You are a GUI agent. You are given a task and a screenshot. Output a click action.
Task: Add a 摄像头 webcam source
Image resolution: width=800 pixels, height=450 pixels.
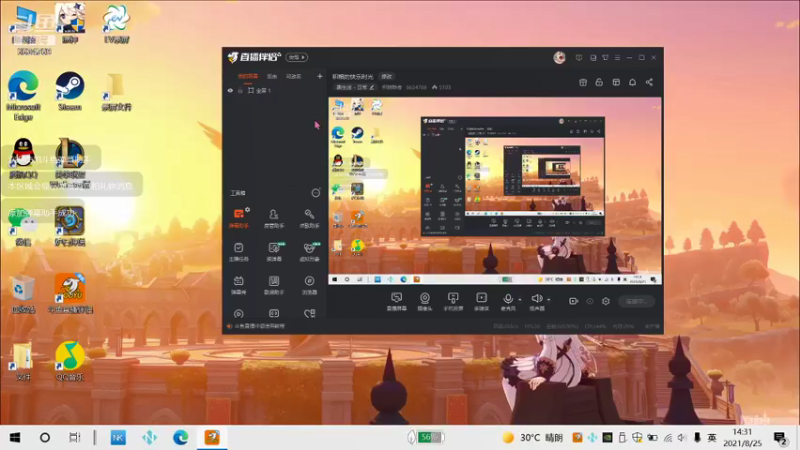point(424,302)
